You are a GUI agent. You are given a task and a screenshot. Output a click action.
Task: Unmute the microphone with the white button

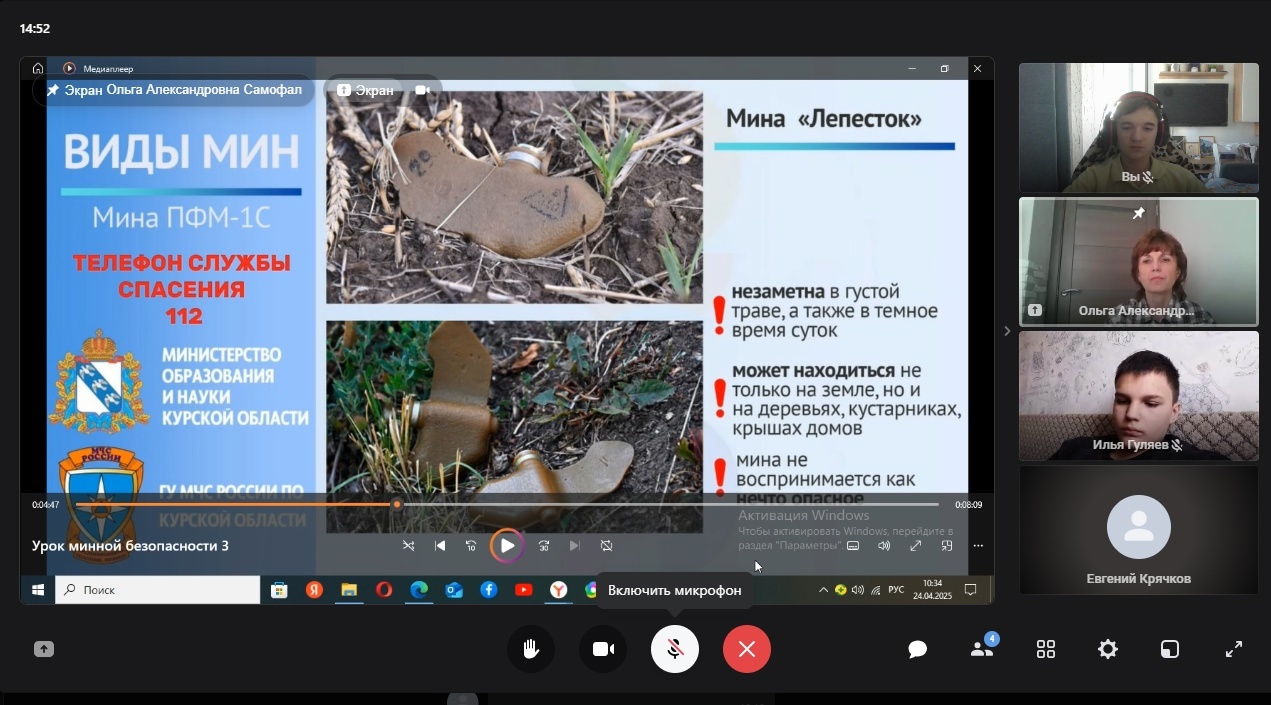click(675, 649)
